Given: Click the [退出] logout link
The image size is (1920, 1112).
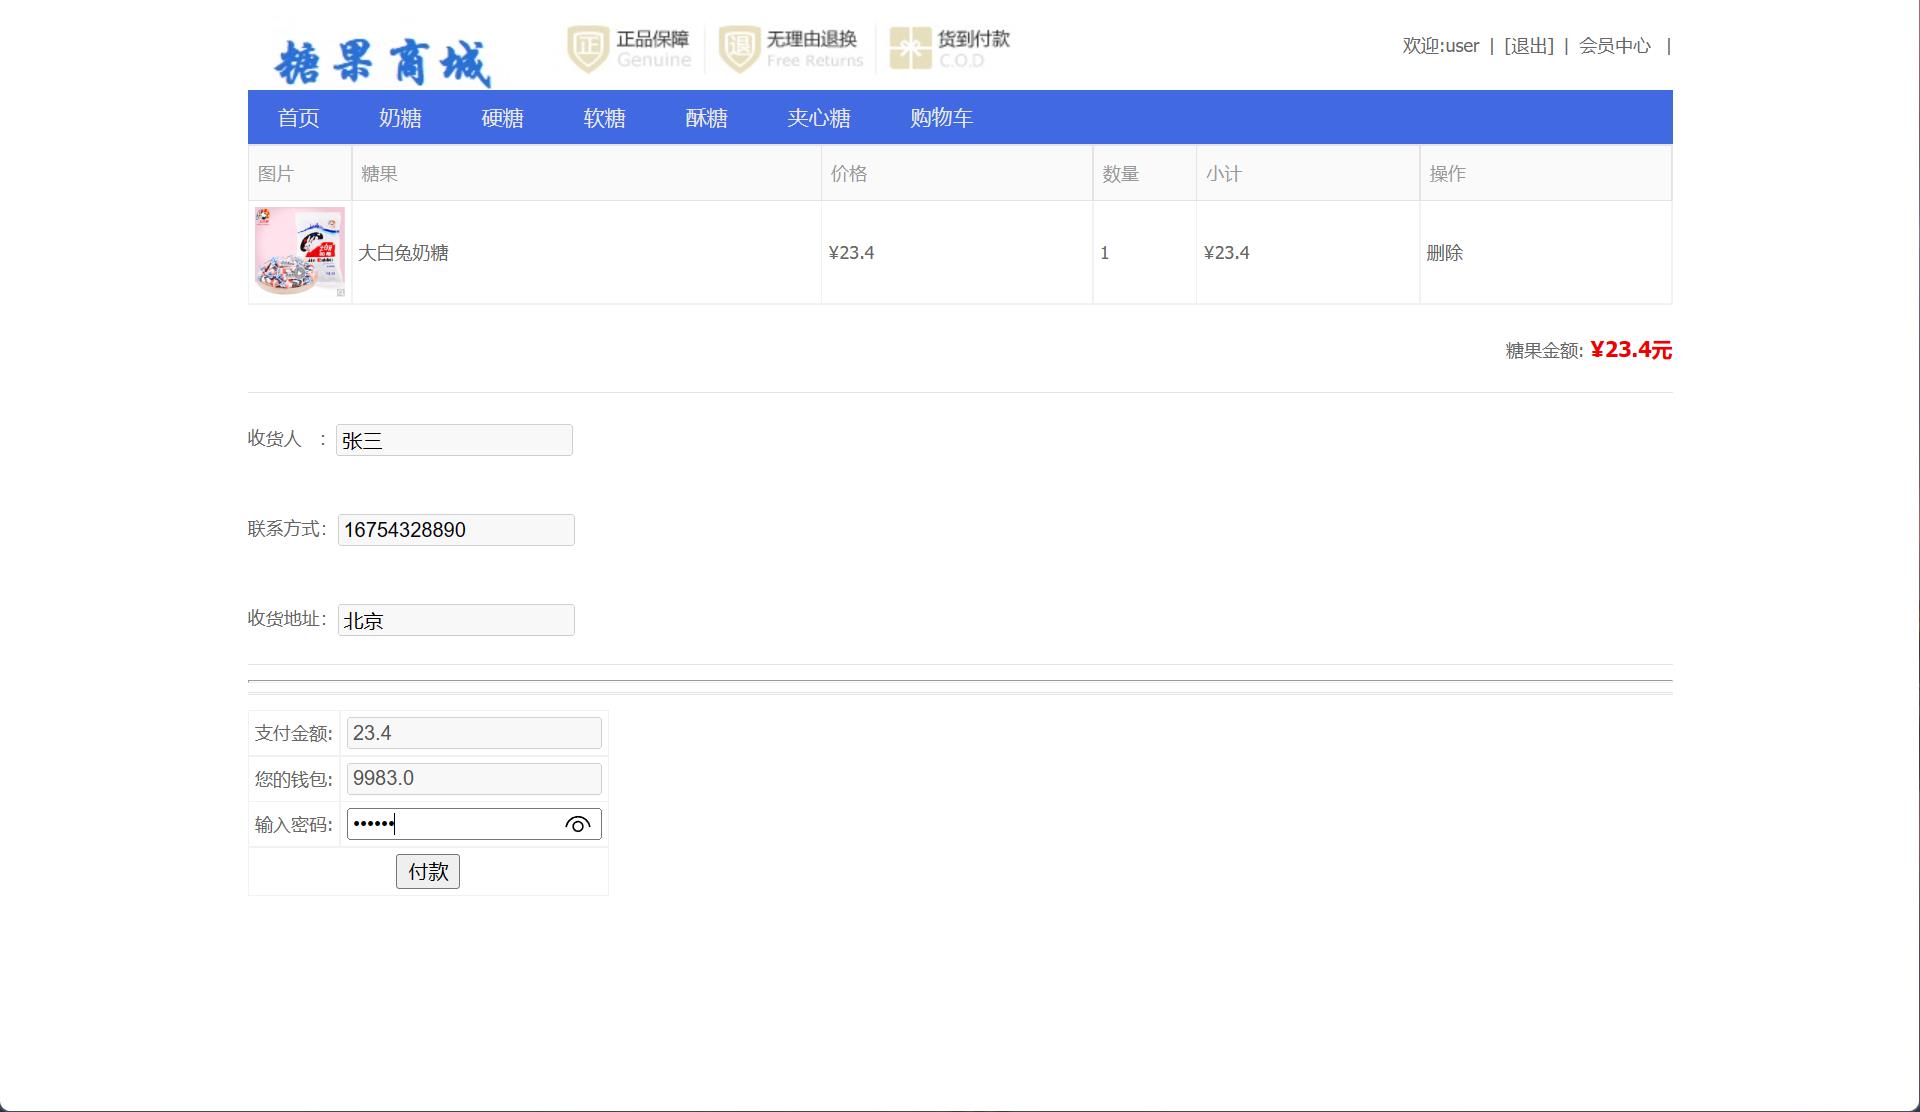Looking at the screenshot, I should click(1528, 46).
